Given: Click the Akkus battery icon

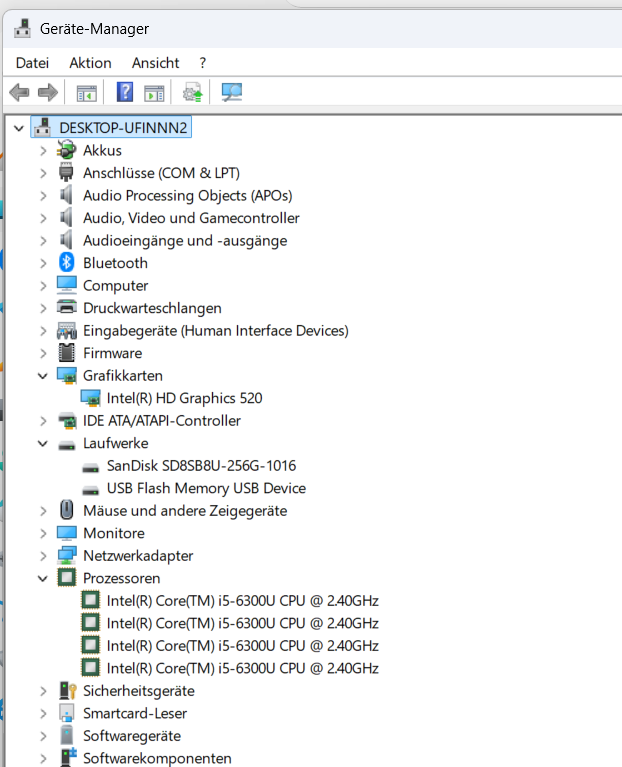Looking at the screenshot, I should (x=67, y=150).
